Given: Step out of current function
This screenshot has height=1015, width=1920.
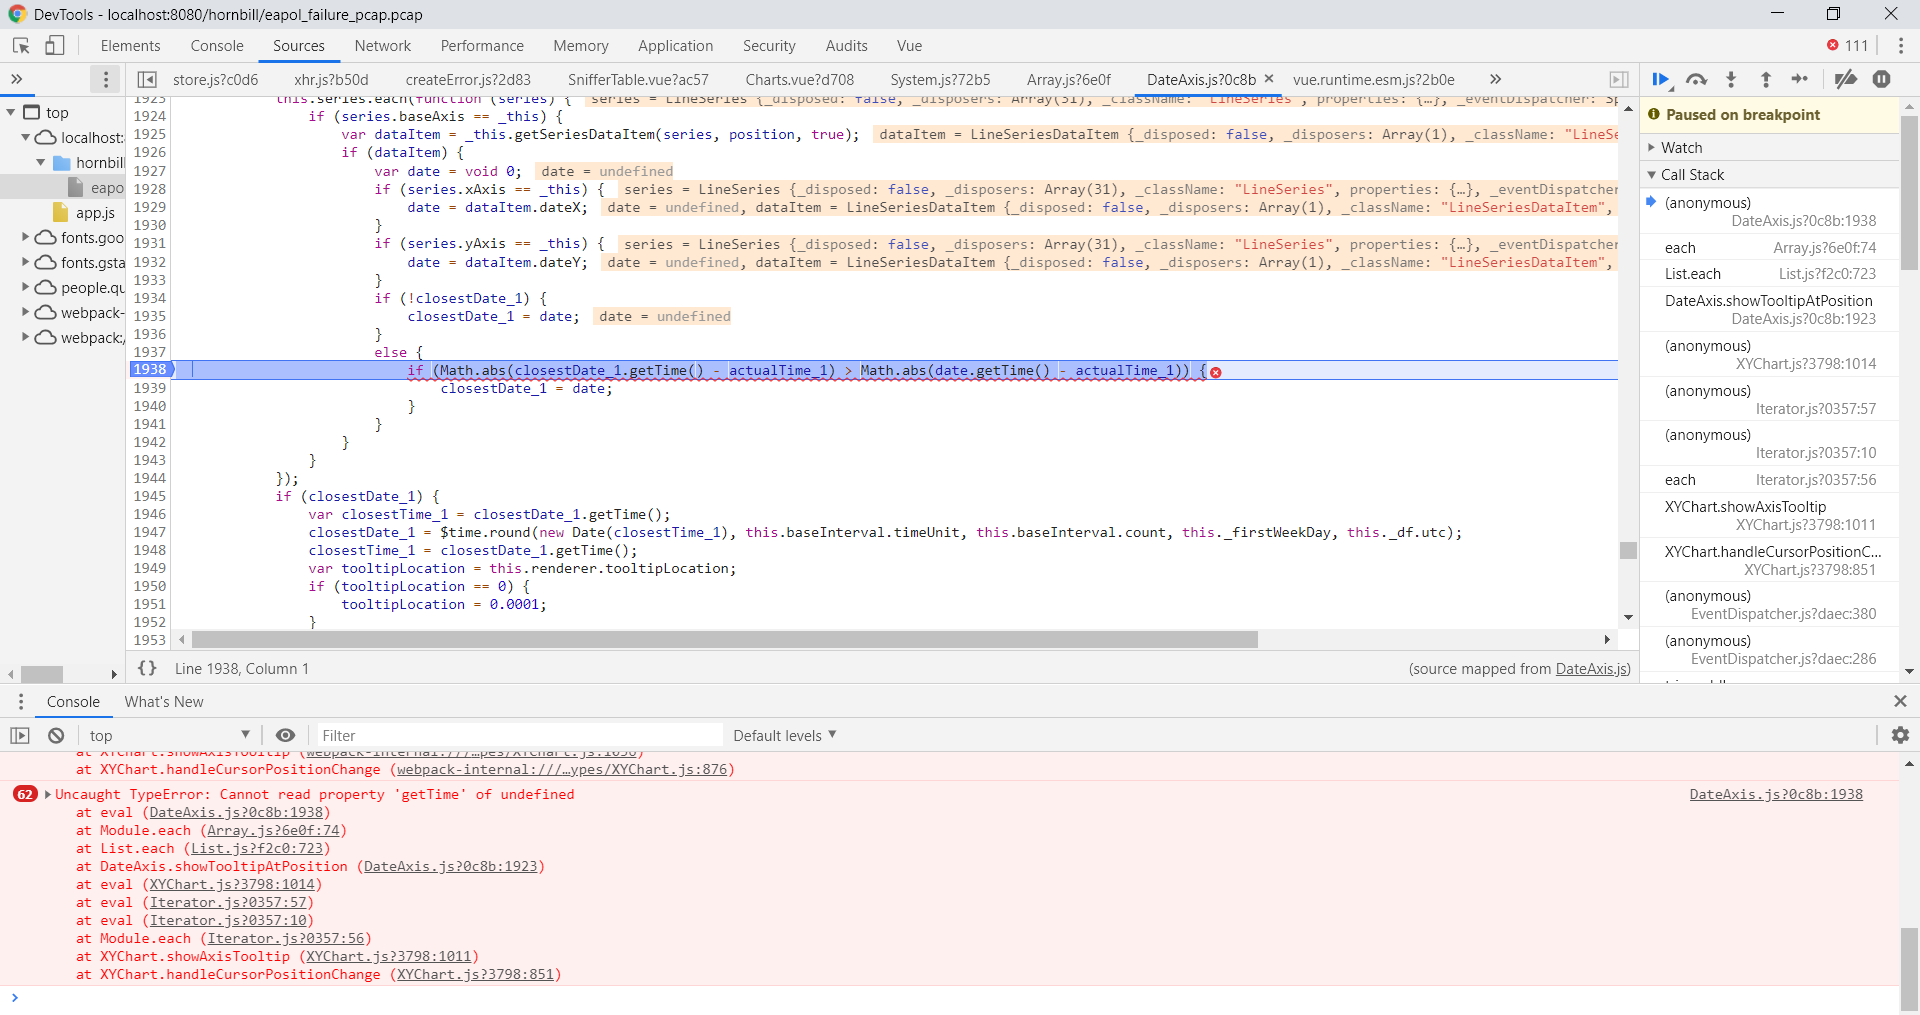Looking at the screenshot, I should [x=1766, y=79].
